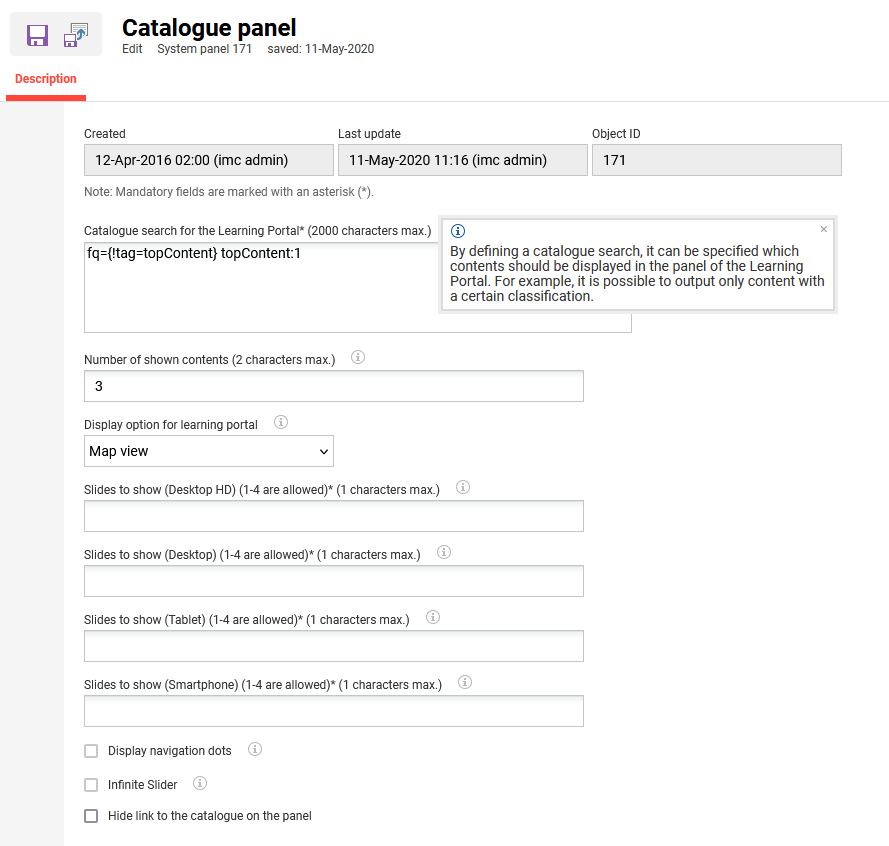The image size is (889, 846).
Task: Show info for Slides to show (Smartphone)
Action: tap(465, 682)
